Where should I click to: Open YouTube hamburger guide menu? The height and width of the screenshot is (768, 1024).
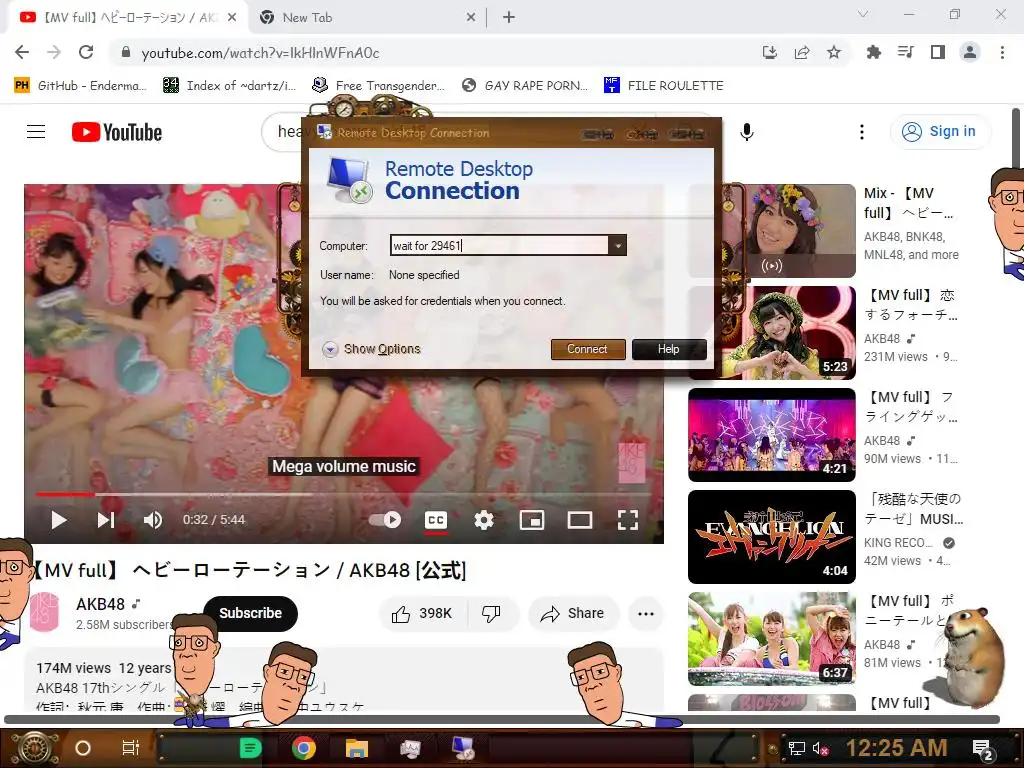36,132
